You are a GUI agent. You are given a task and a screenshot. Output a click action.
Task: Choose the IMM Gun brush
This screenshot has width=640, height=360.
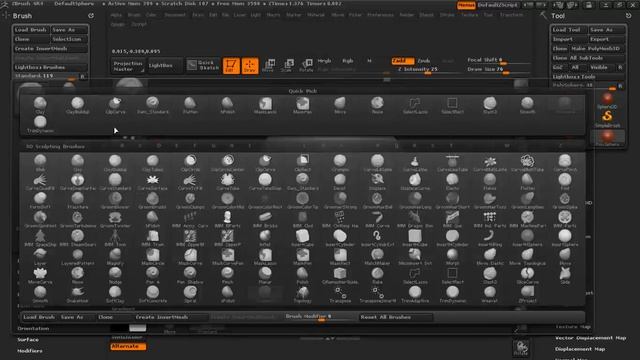[x=452, y=219]
